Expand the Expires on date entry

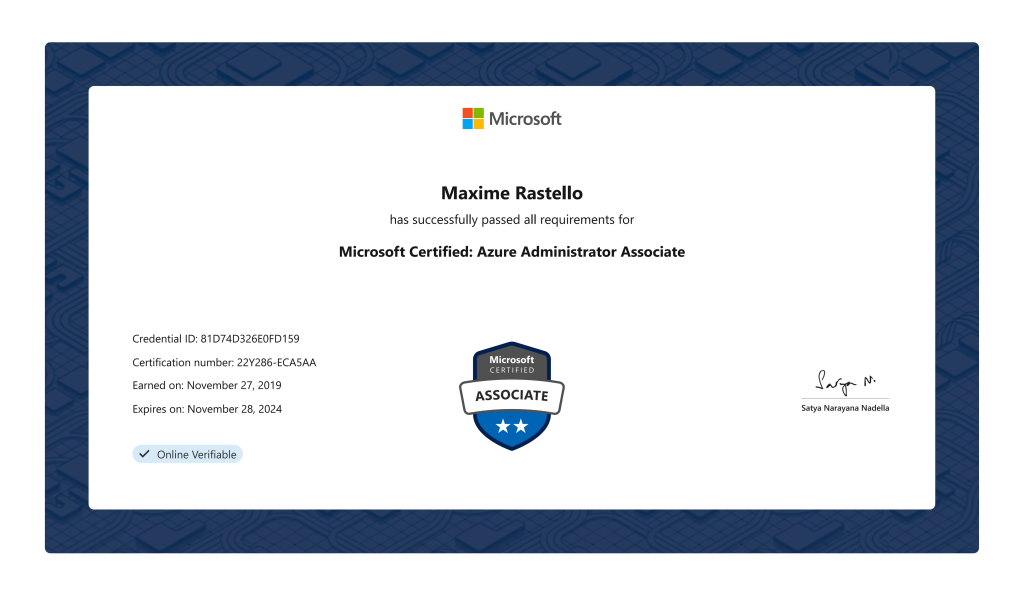click(206, 408)
